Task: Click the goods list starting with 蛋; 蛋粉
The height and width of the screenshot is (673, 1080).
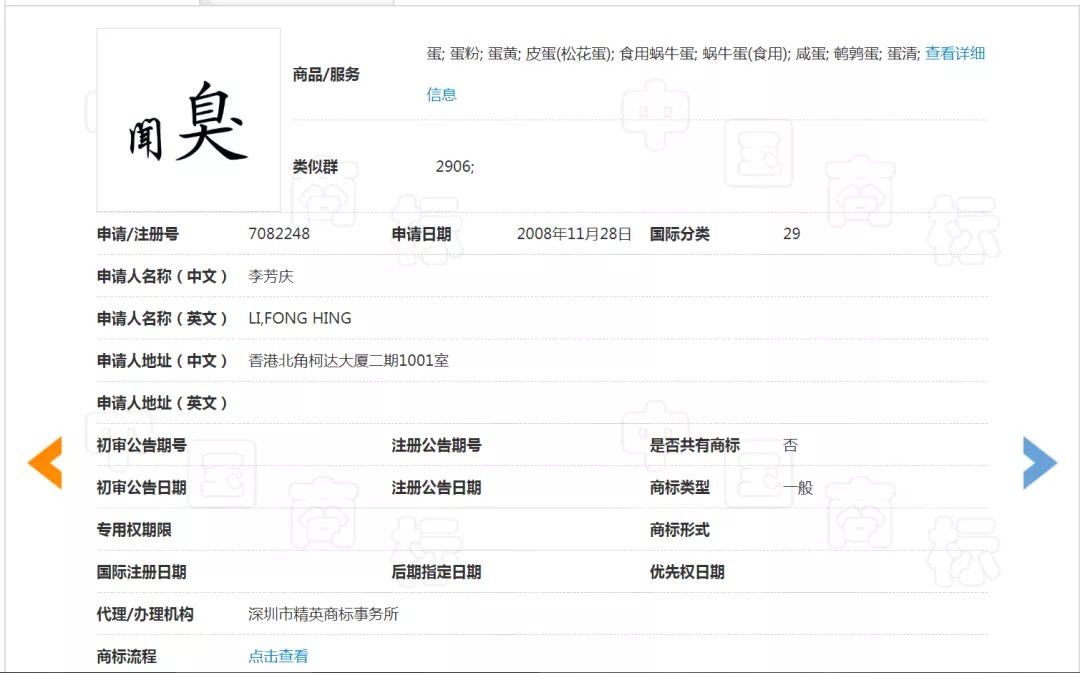Action: [x=673, y=53]
